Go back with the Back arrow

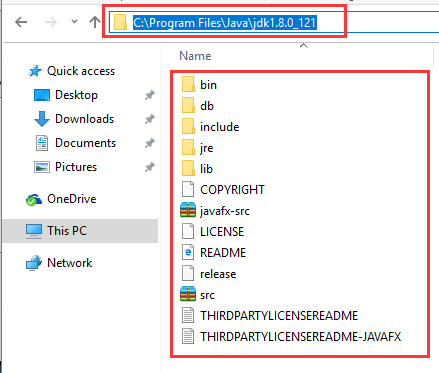coord(21,22)
